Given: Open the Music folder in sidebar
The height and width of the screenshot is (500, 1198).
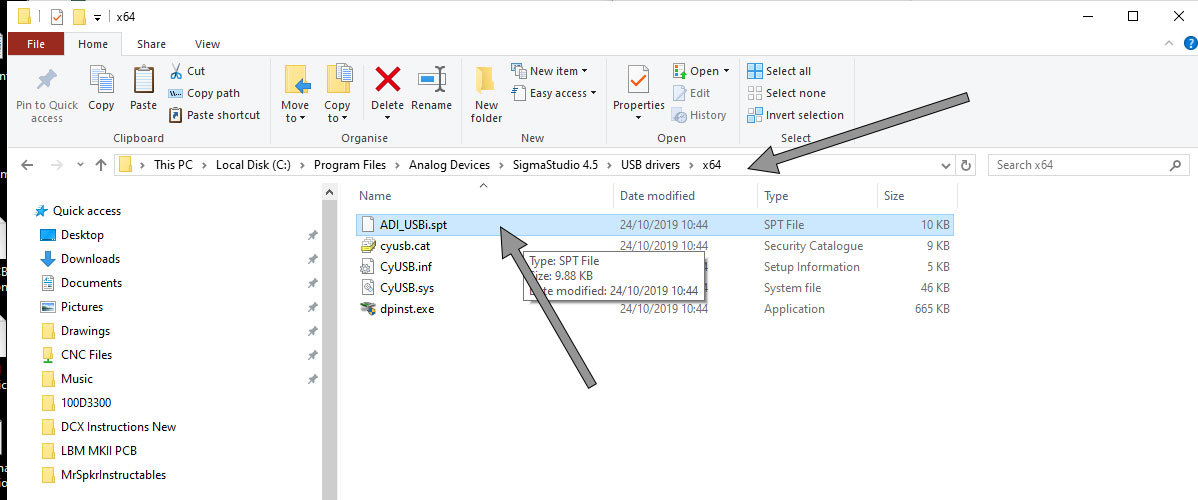Looking at the screenshot, I should pos(76,378).
